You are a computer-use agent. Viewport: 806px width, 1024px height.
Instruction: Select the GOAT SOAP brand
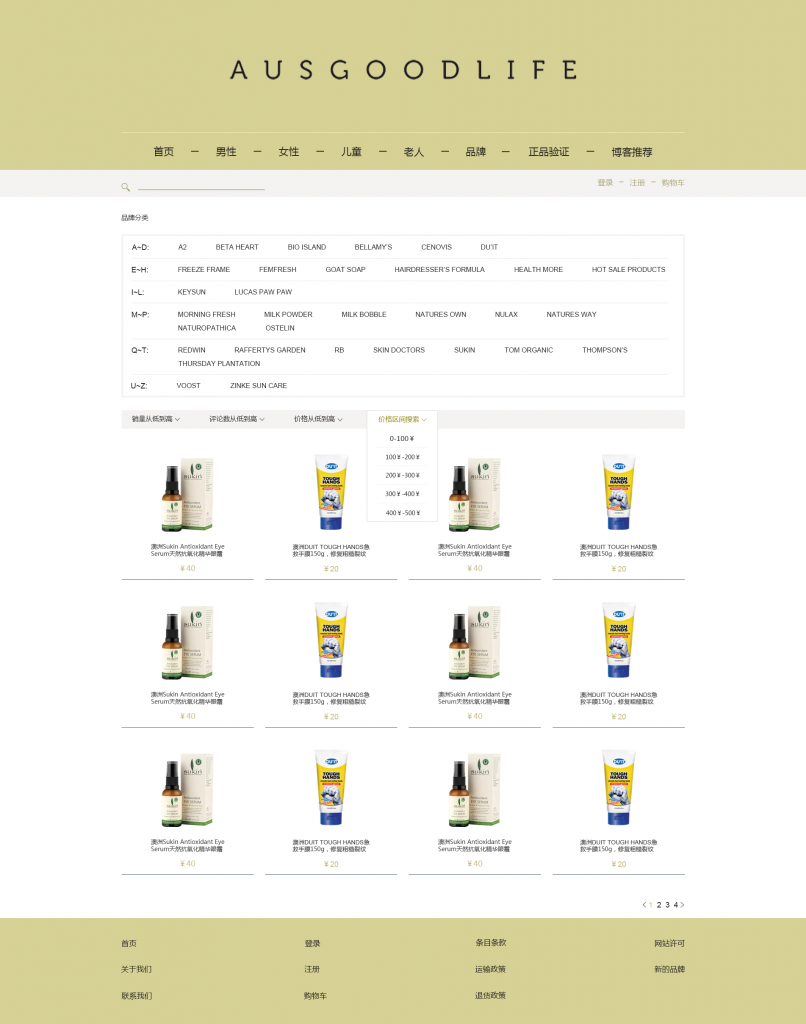tap(346, 269)
